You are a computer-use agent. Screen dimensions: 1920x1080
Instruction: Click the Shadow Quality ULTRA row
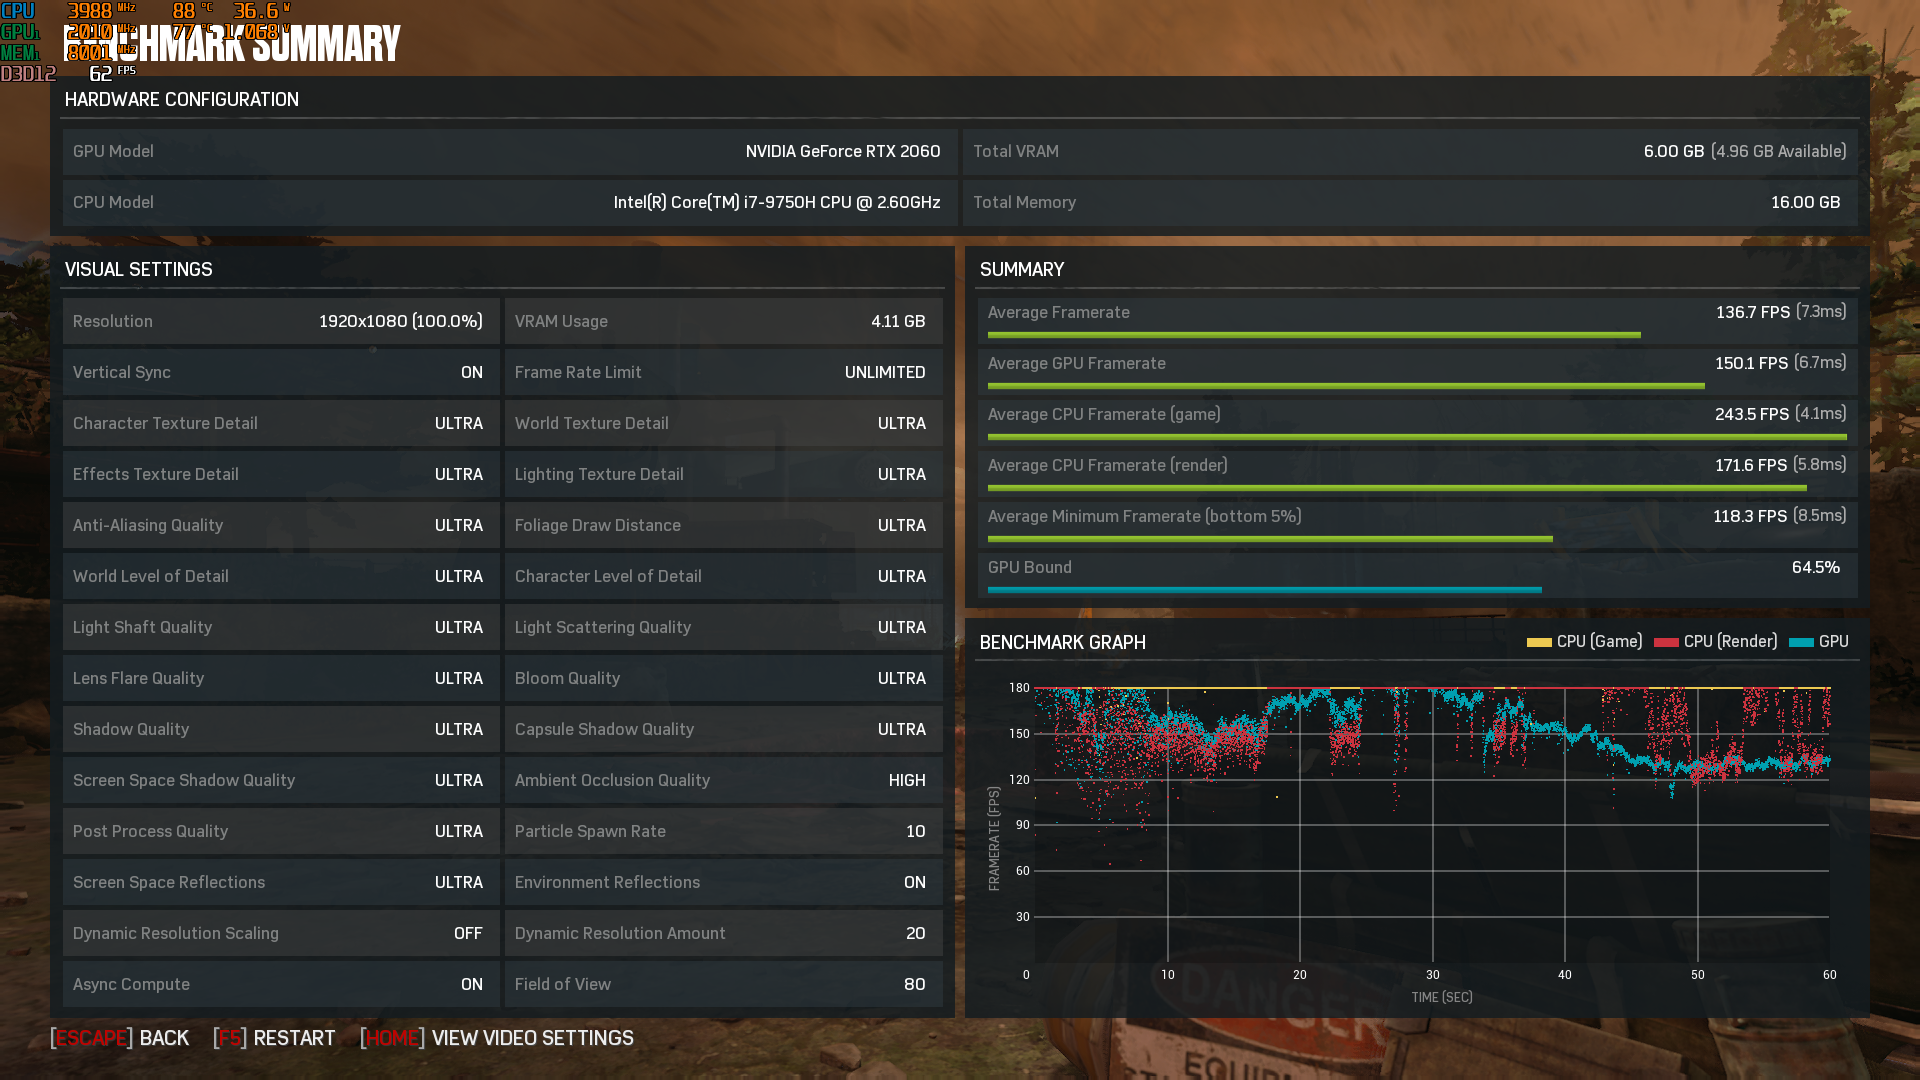pyautogui.click(x=281, y=729)
